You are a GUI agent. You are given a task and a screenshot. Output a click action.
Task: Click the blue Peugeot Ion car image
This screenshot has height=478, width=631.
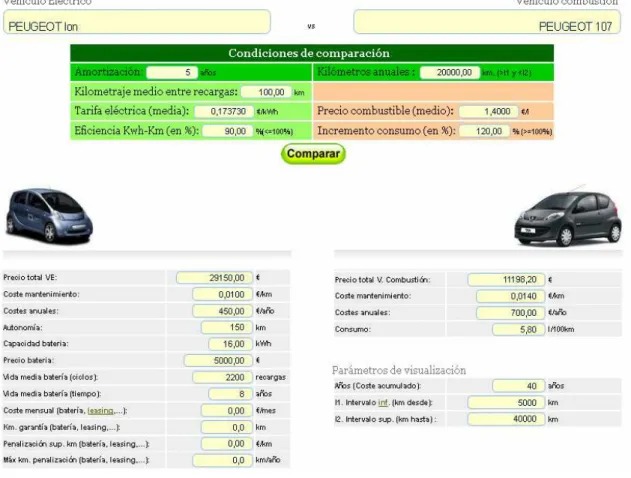point(49,216)
